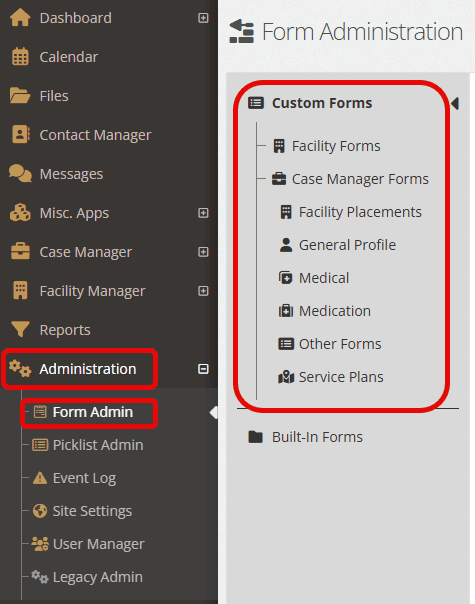The width and height of the screenshot is (475, 604).
Task: Collapse the Administration menu minus box
Action: [203, 369]
